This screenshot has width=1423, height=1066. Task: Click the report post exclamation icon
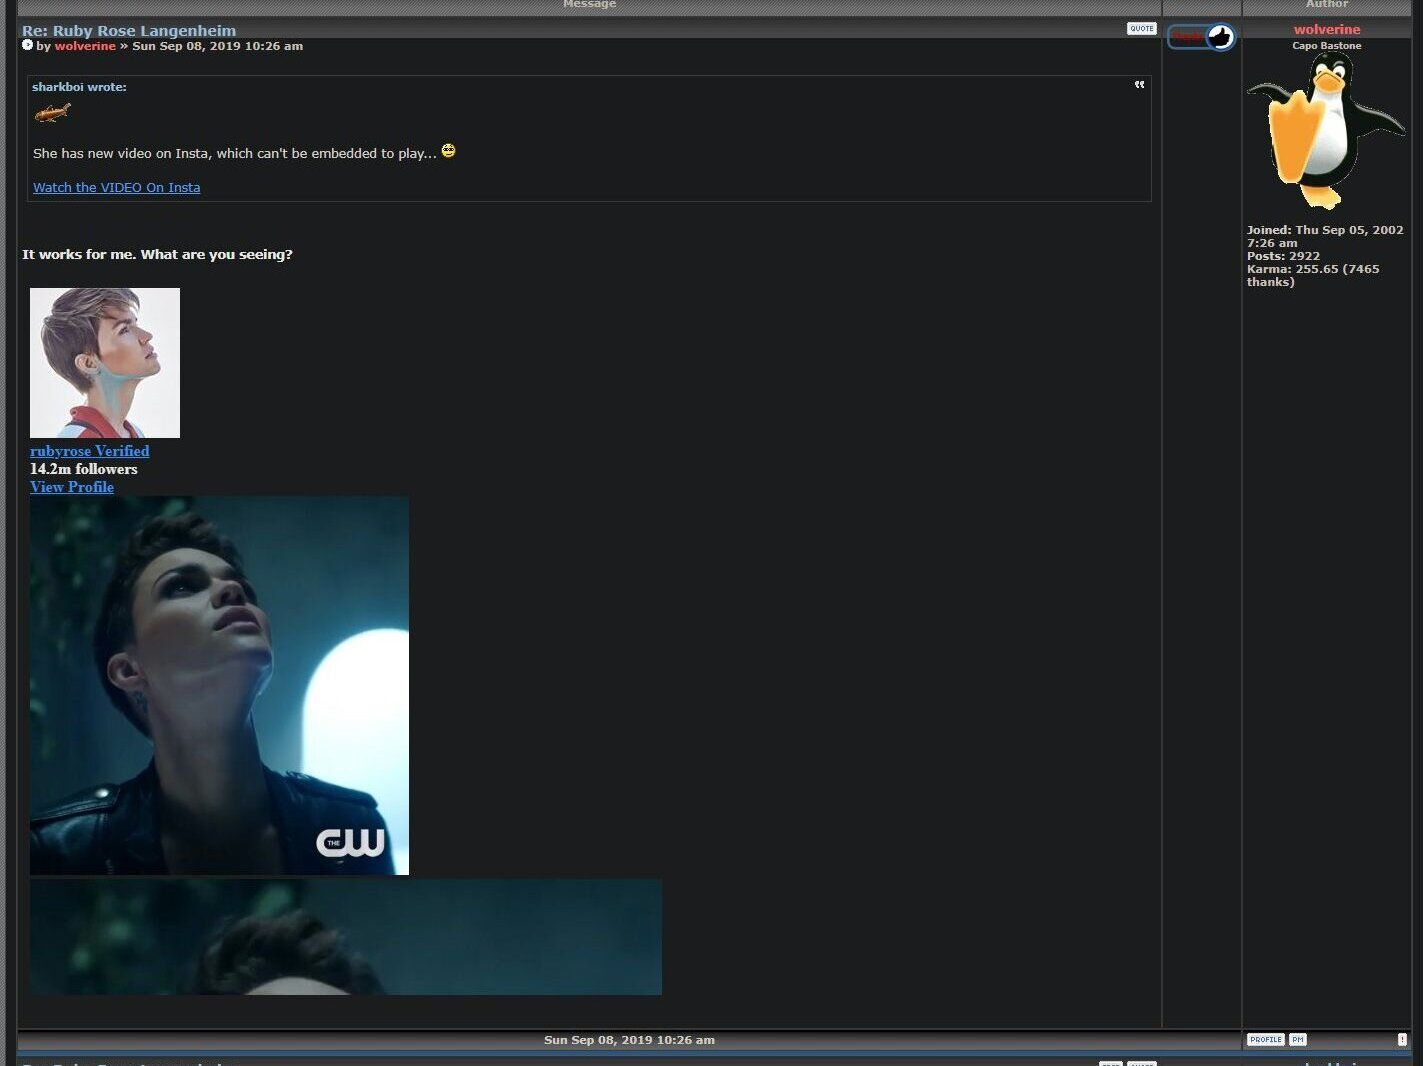pos(1401,1040)
